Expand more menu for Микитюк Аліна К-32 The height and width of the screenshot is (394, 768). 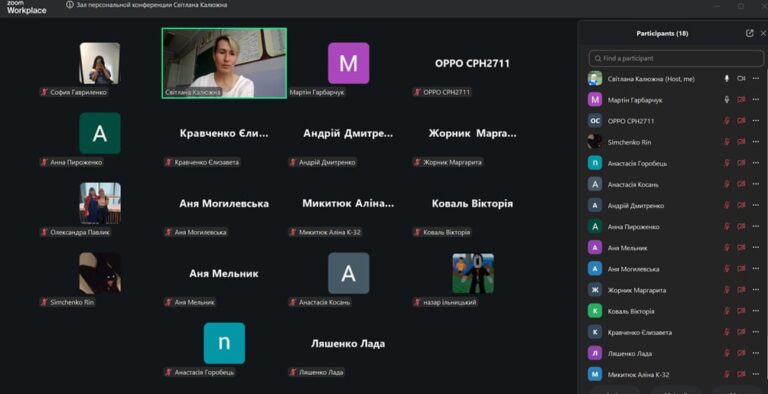tap(755, 374)
